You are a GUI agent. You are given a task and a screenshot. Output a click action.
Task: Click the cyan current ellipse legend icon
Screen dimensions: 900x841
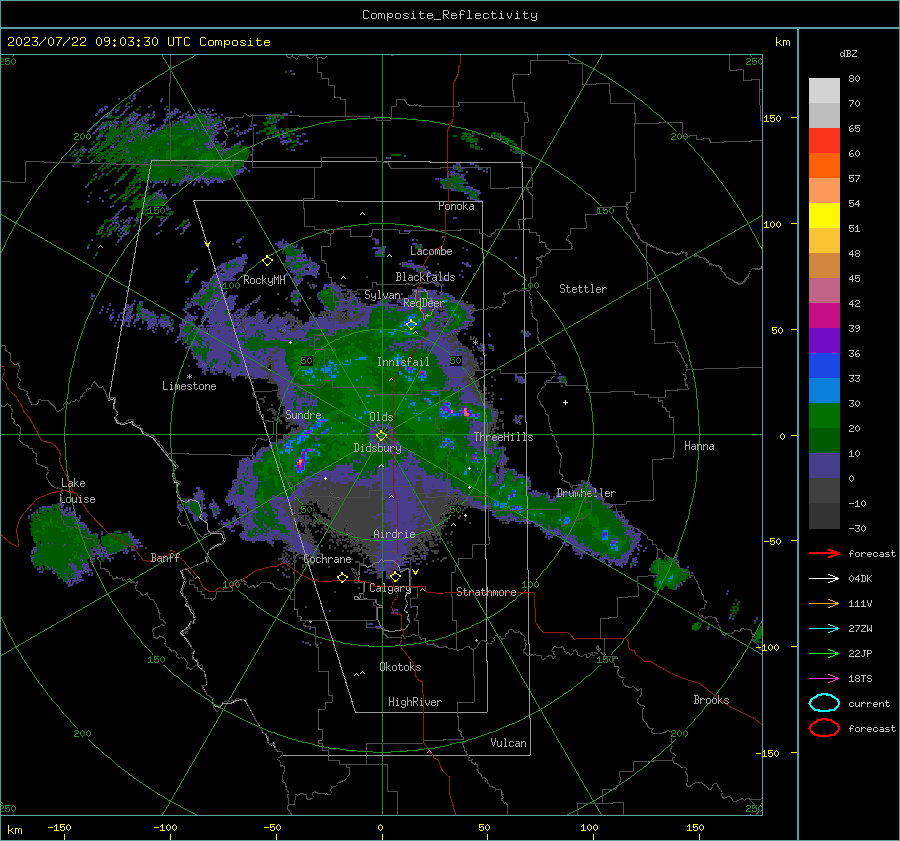824,703
